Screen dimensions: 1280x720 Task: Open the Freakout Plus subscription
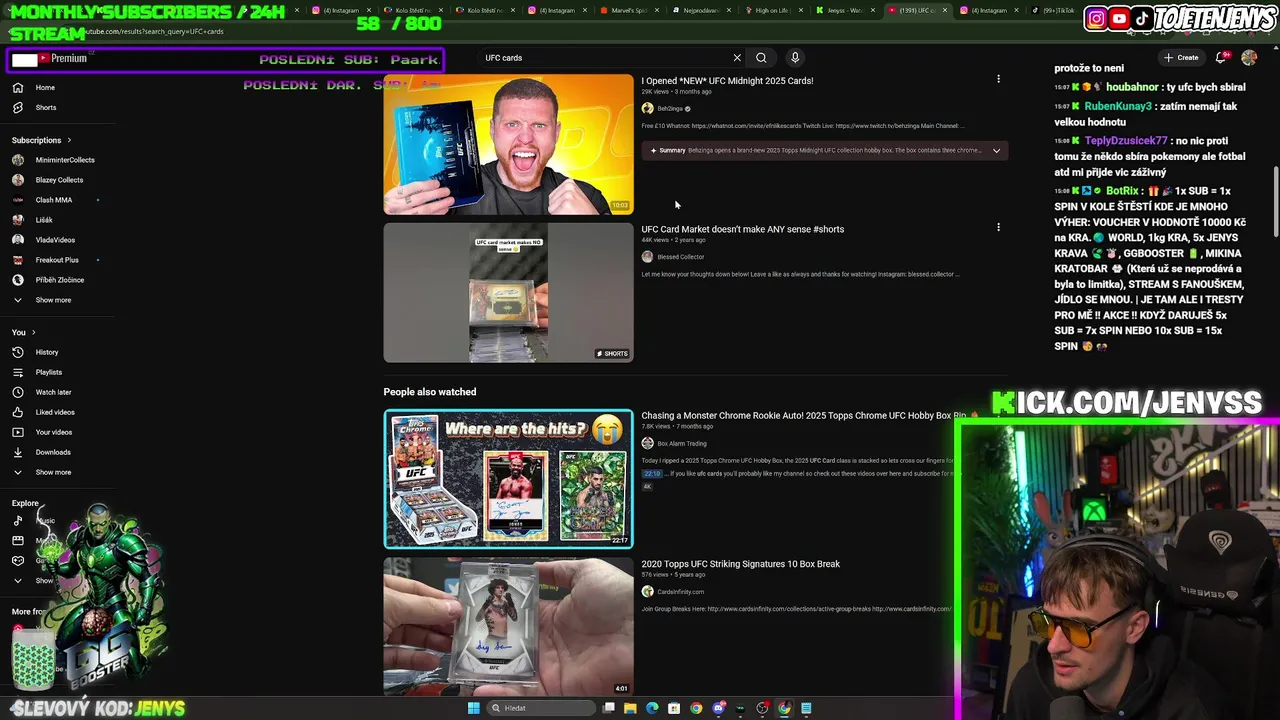tap(55, 260)
